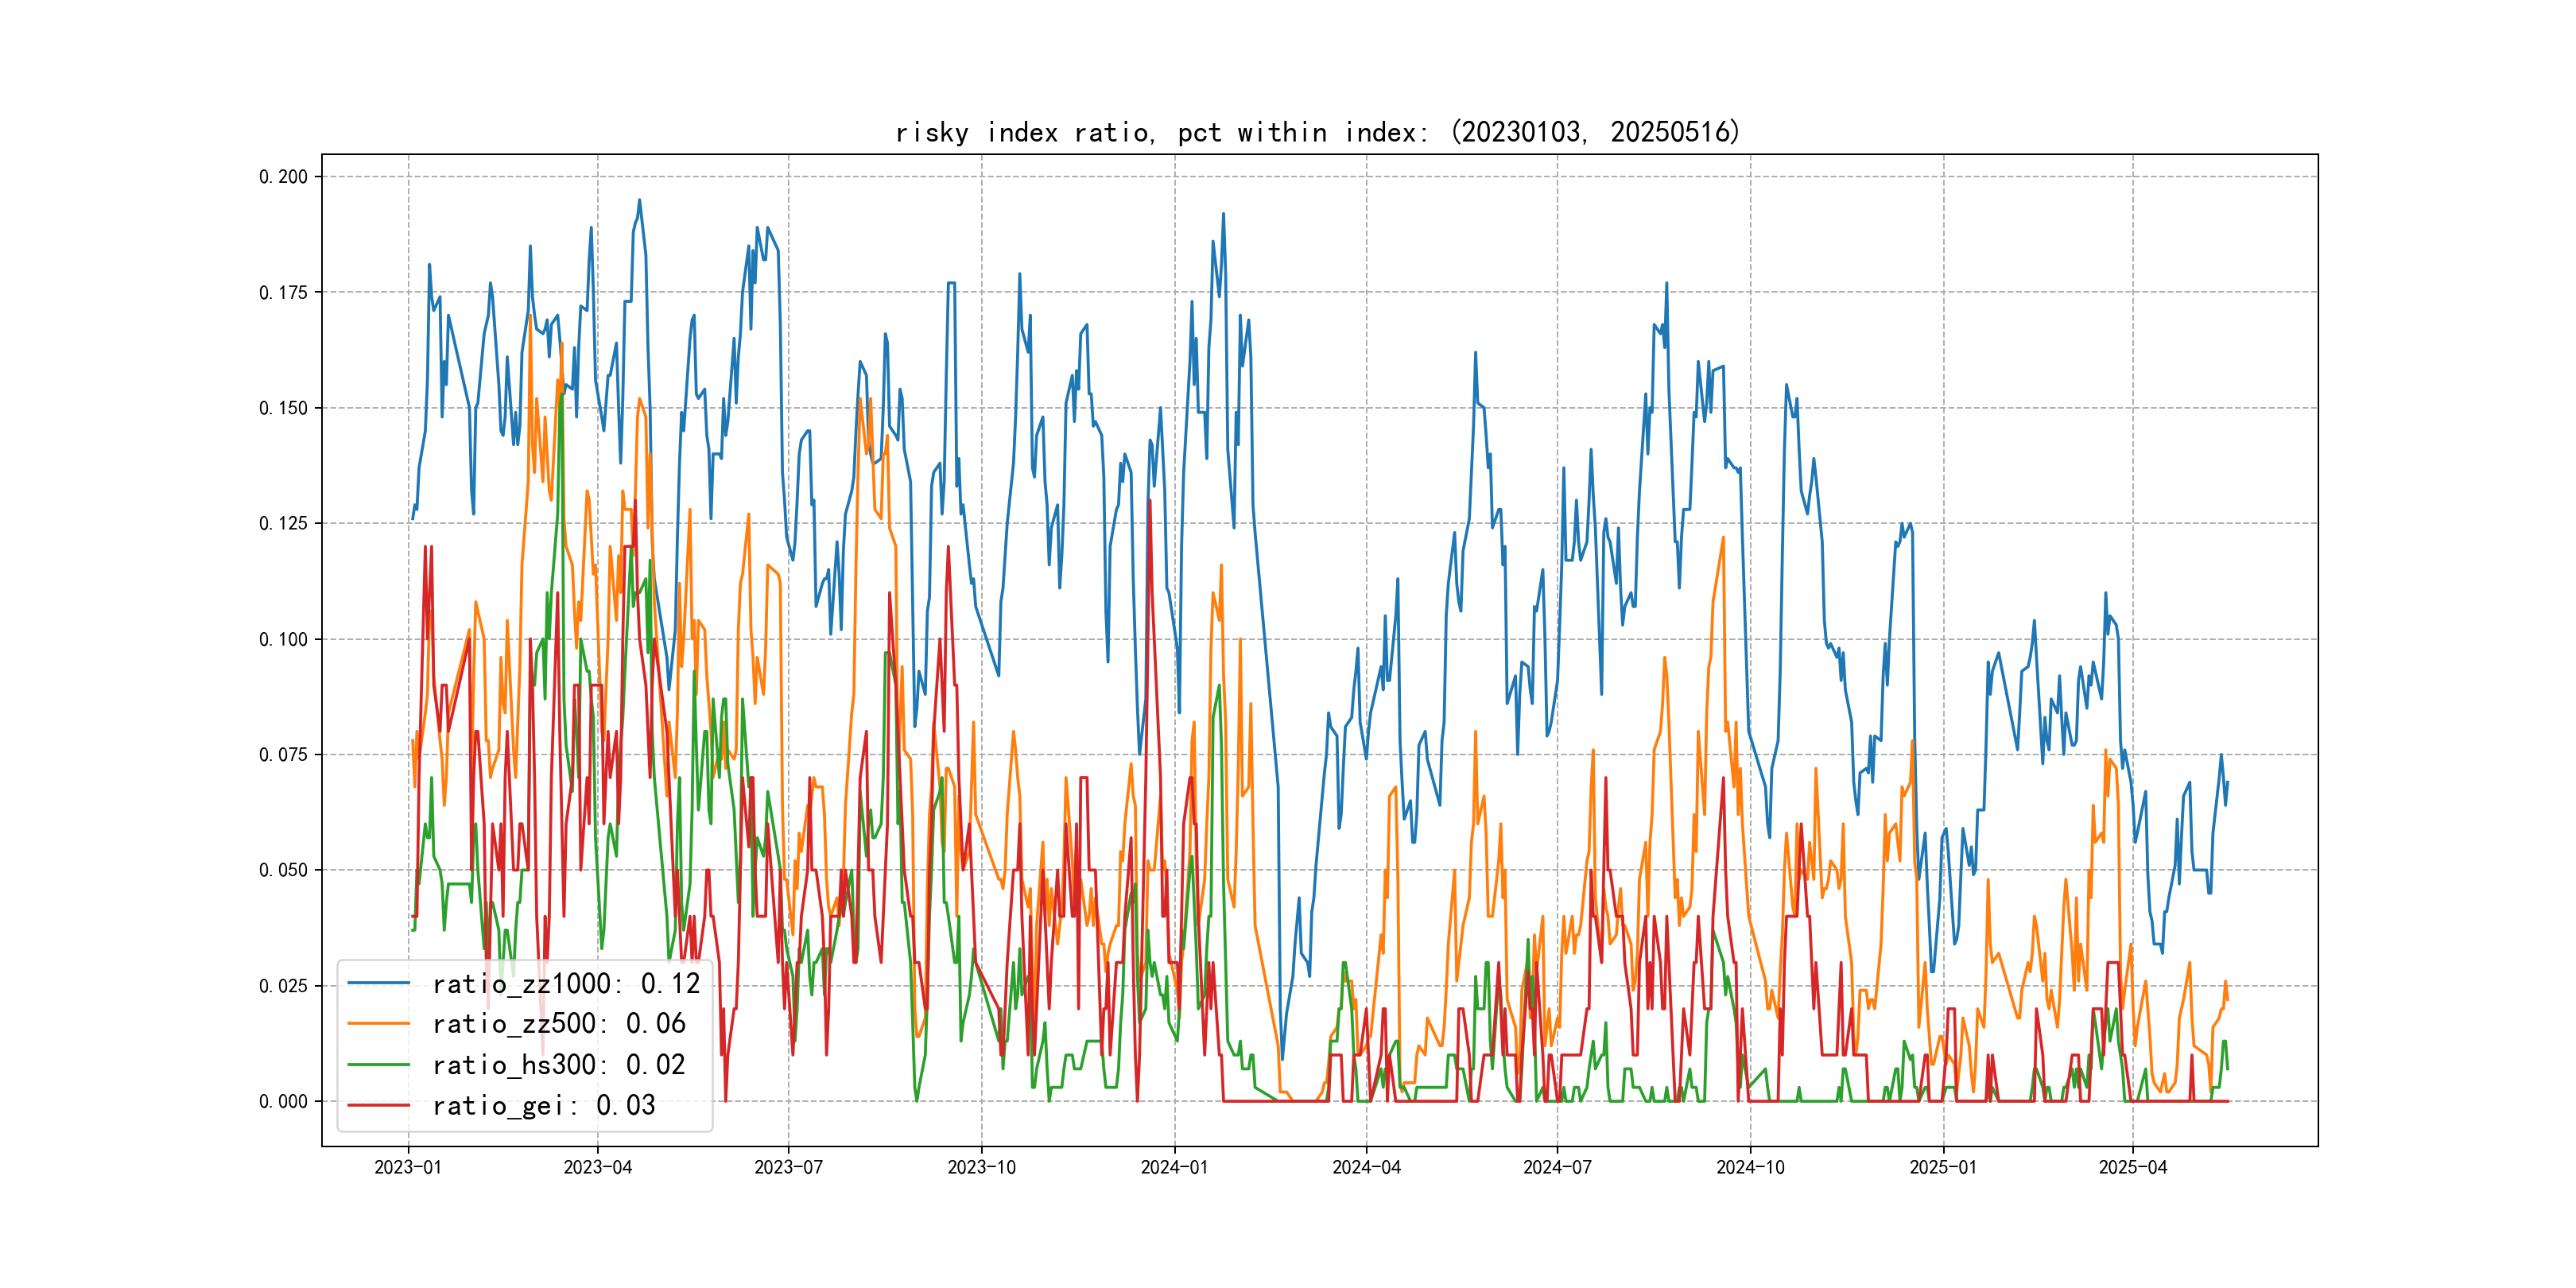2576x1288 pixels.
Task: Click the 0.100 y-axis tick label
Action: pos(283,639)
